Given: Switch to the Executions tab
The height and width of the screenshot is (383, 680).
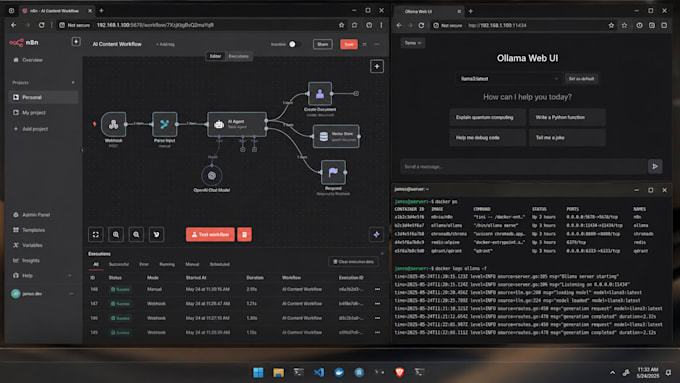Looking at the screenshot, I should [x=238, y=56].
